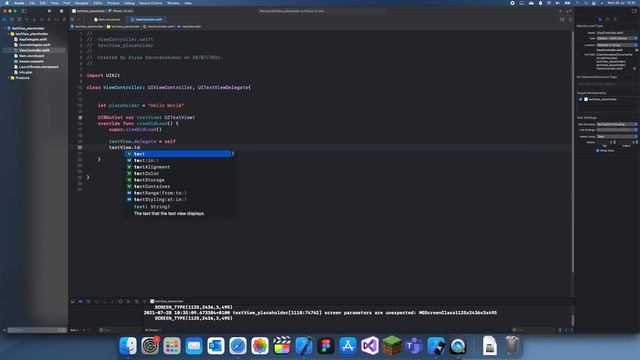Viewport: 640px width, 360px height.
Task: Open the Text Encoding dropdown
Action: 617,124
